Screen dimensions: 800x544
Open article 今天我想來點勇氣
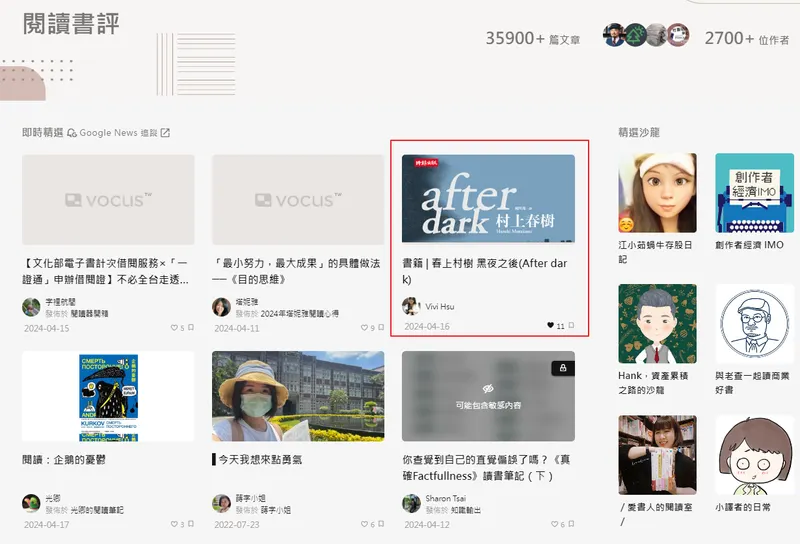[257, 459]
